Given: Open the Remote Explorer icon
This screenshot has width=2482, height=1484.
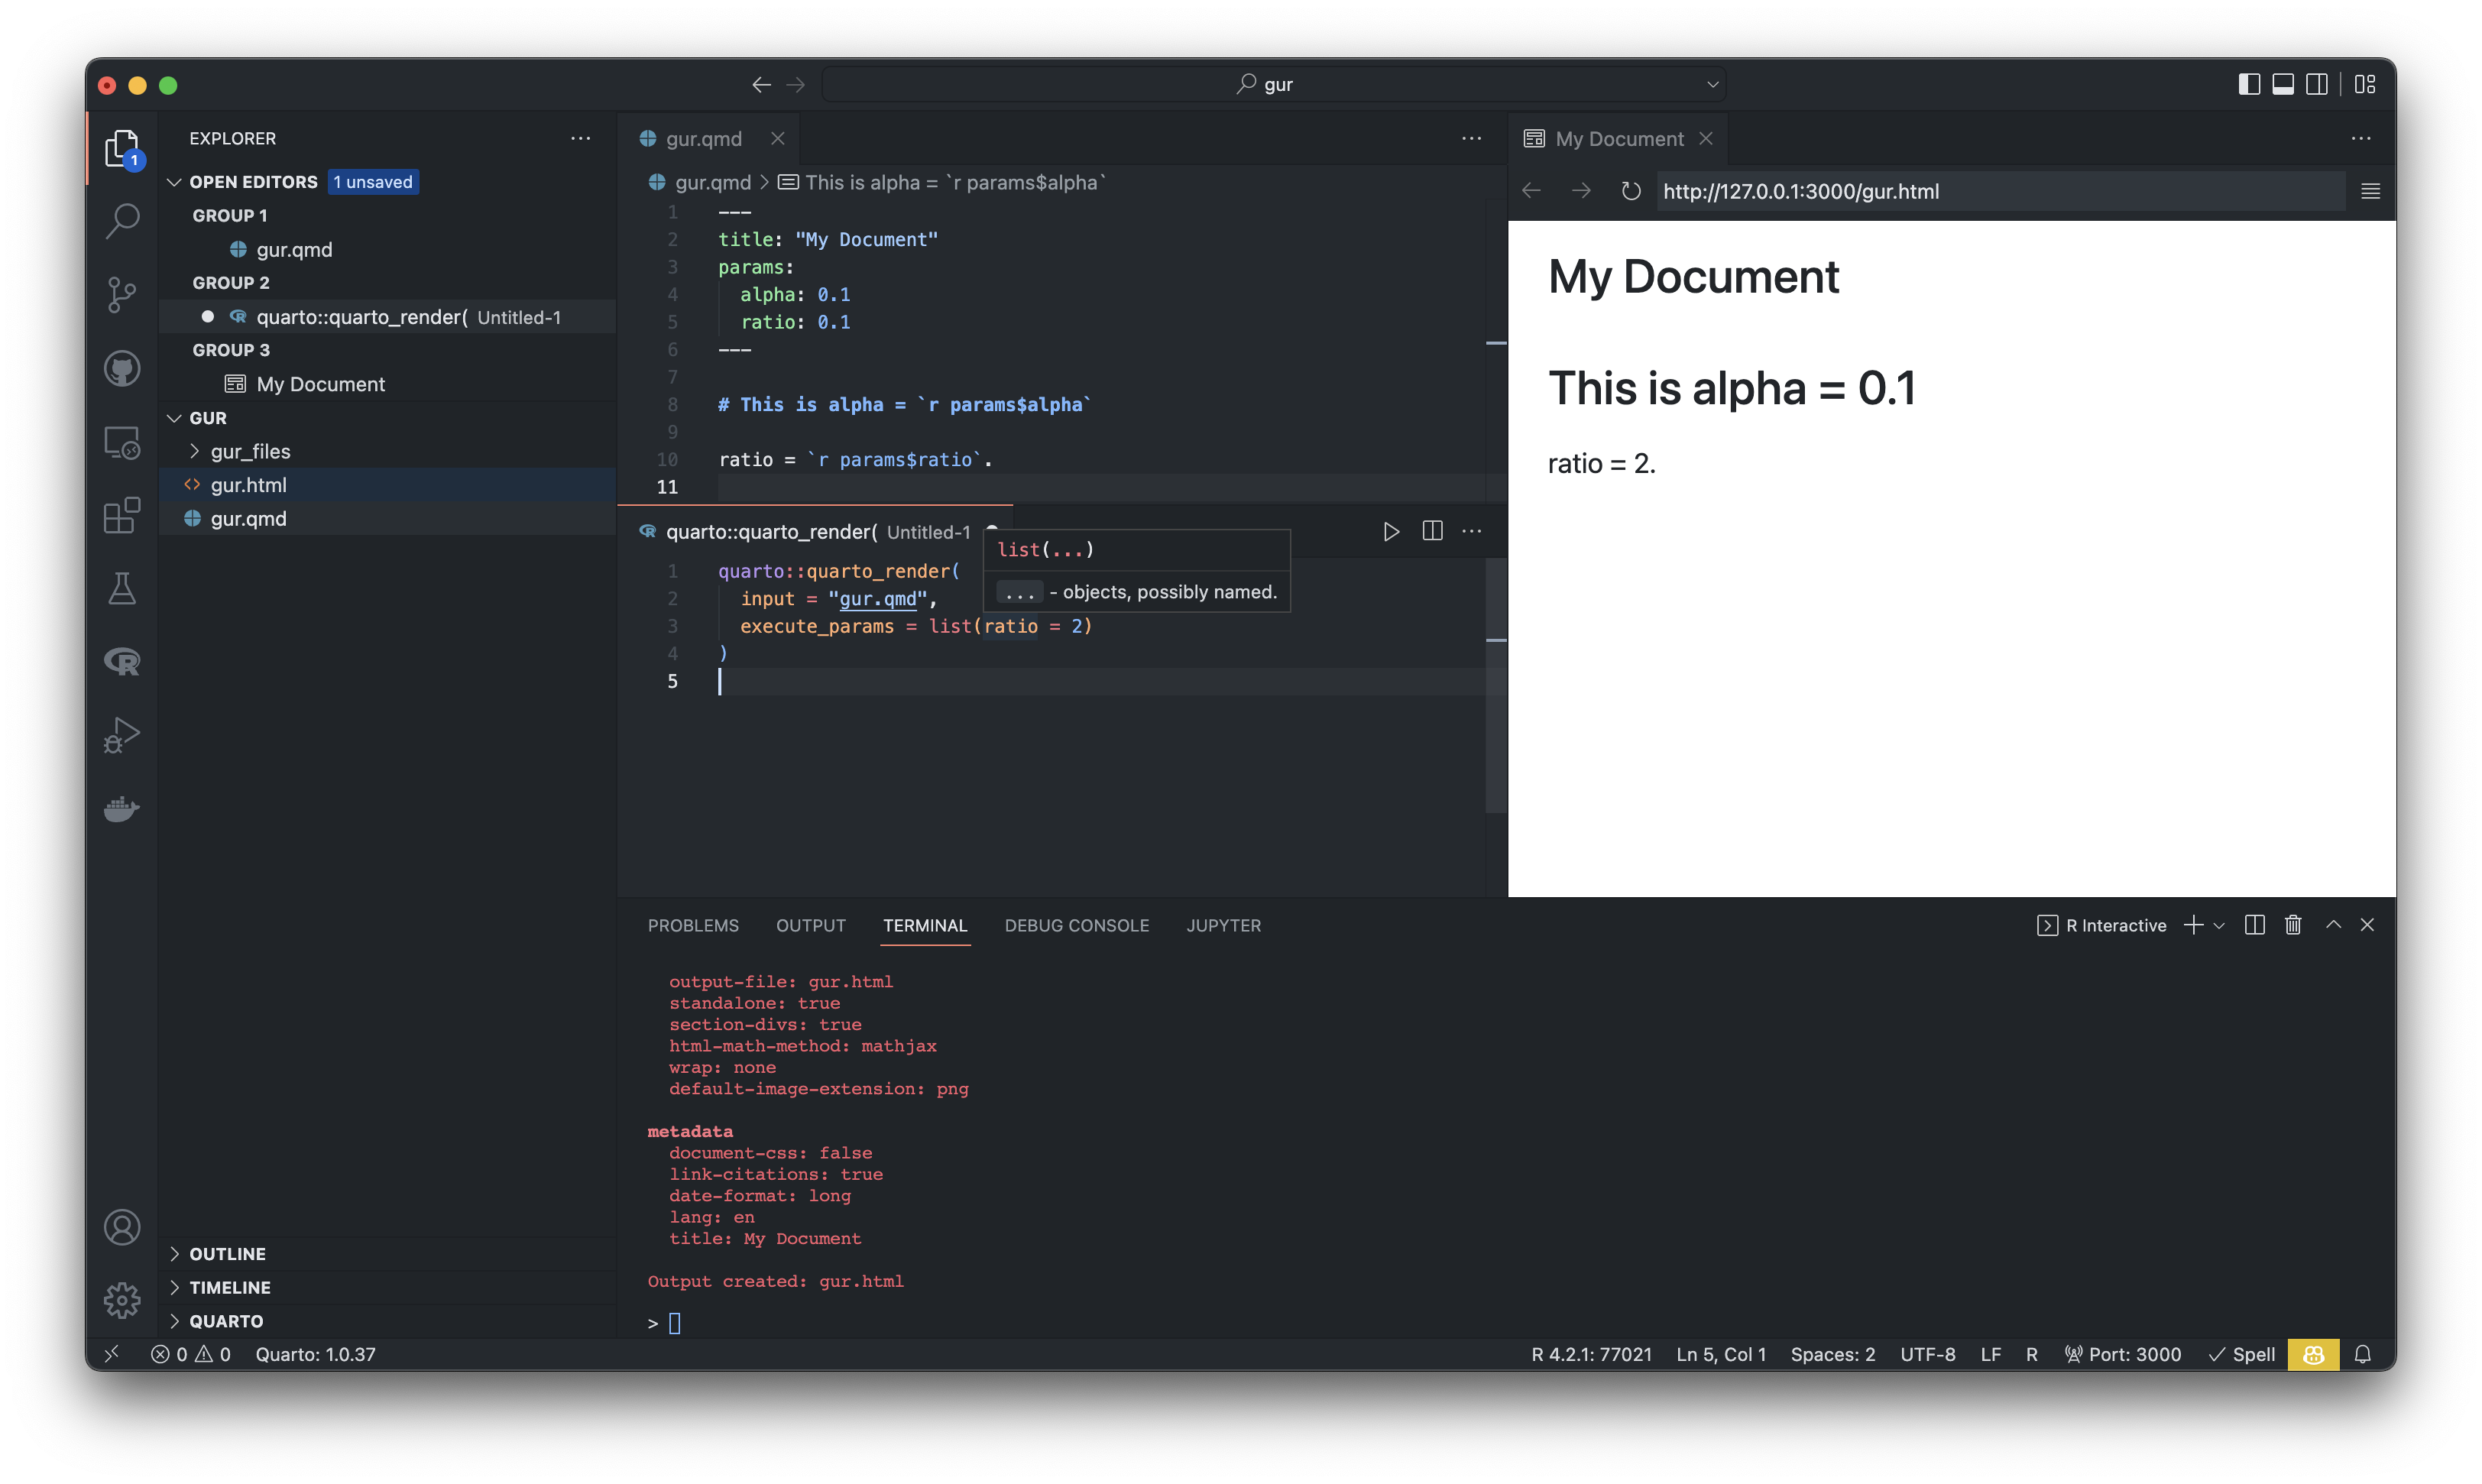Looking at the screenshot, I should (122, 443).
